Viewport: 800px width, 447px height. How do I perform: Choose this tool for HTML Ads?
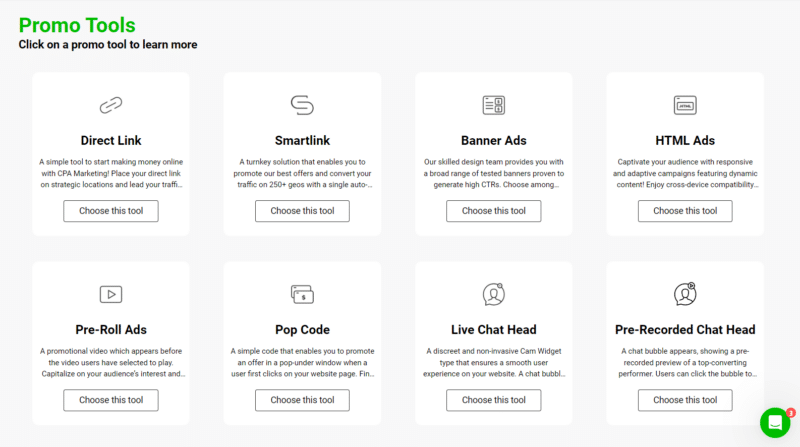click(685, 211)
